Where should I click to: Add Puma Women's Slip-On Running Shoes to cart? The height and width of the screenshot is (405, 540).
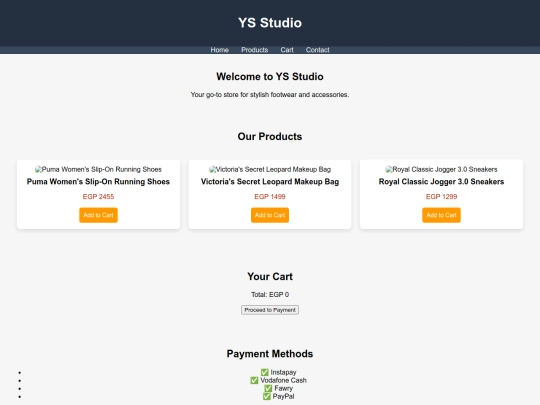point(98,215)
